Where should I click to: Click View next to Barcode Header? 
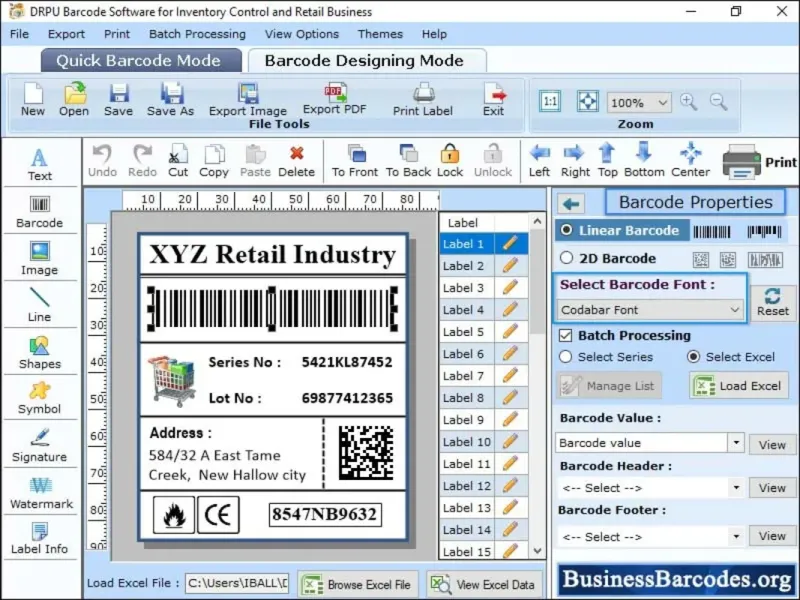pyautogui.click(x=772, y=488)
